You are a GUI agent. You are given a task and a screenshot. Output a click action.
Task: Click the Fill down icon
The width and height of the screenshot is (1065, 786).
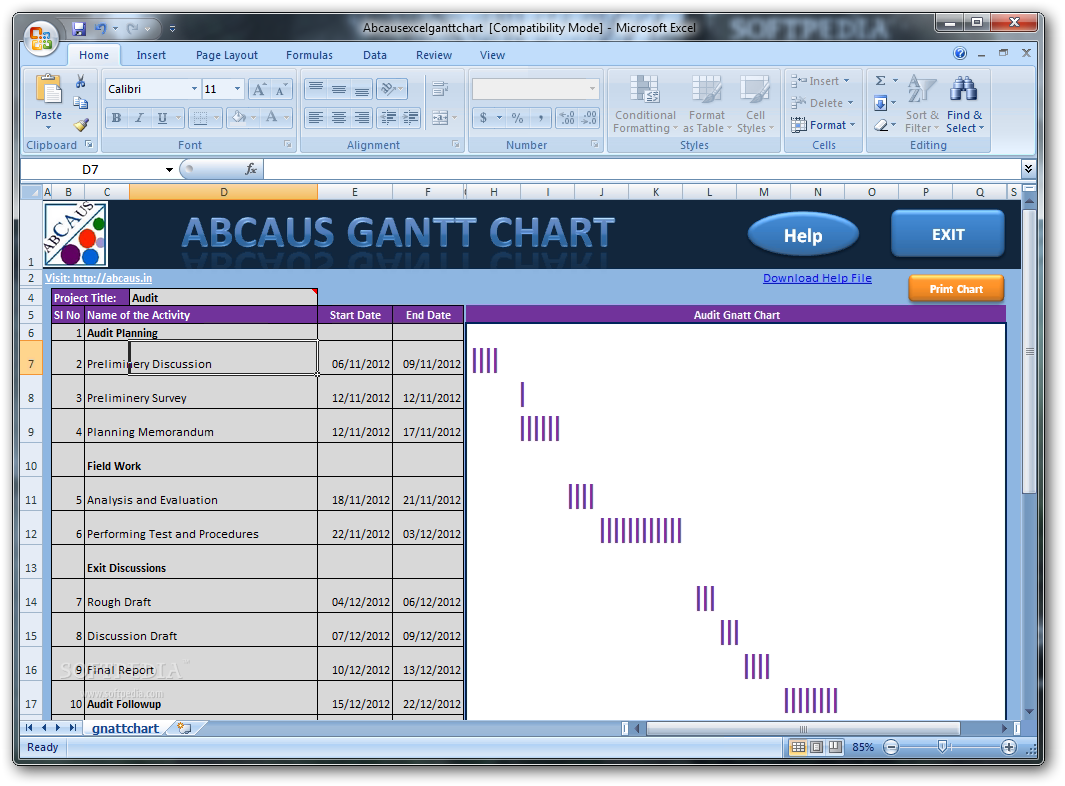coord(880,103)
